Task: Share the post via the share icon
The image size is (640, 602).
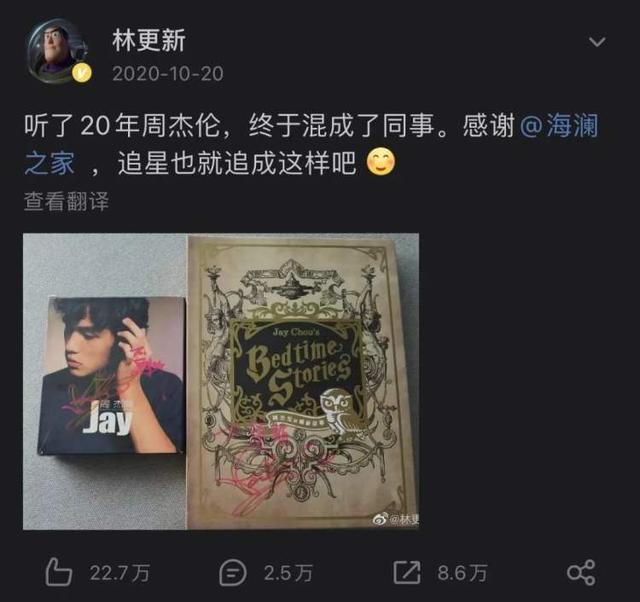Action: (x=581, y=573)
